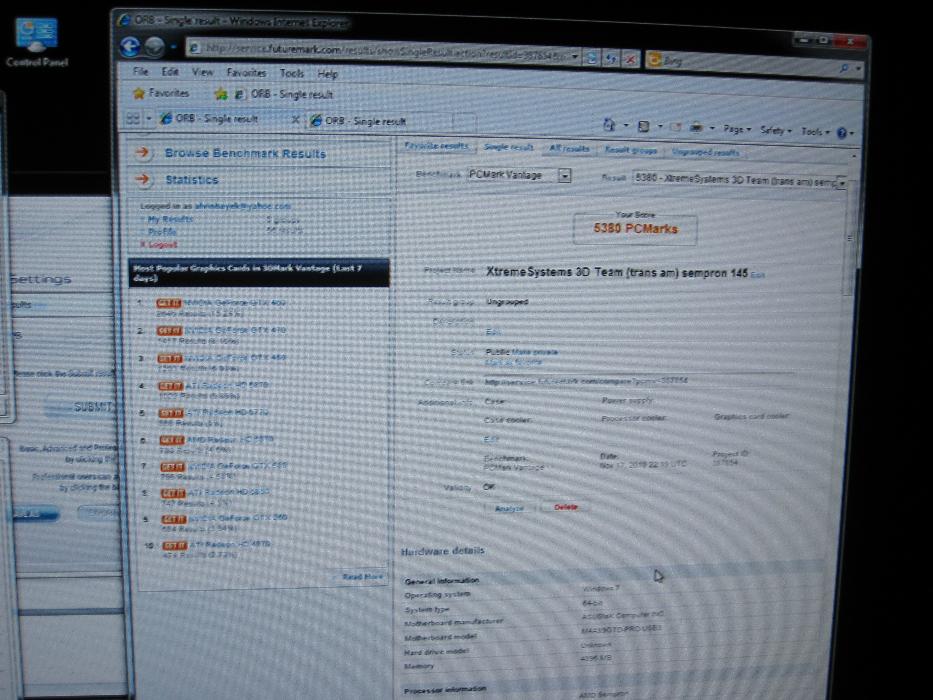
Task: Click Get It badge for seventh graphics card
Action: click(x=173, y=467)
